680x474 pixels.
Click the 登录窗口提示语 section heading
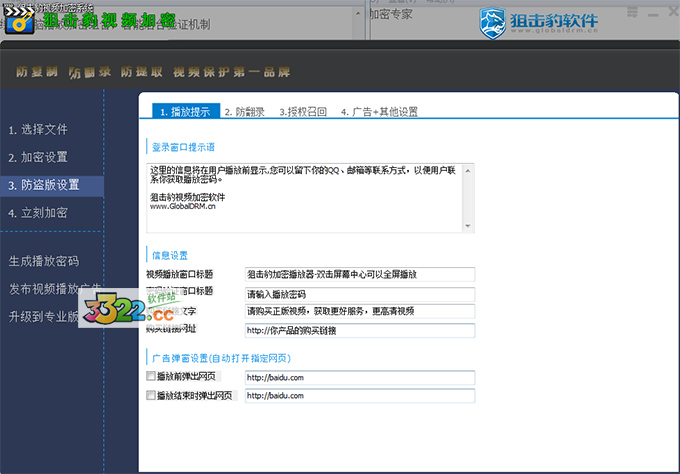[x=183, y=147]
